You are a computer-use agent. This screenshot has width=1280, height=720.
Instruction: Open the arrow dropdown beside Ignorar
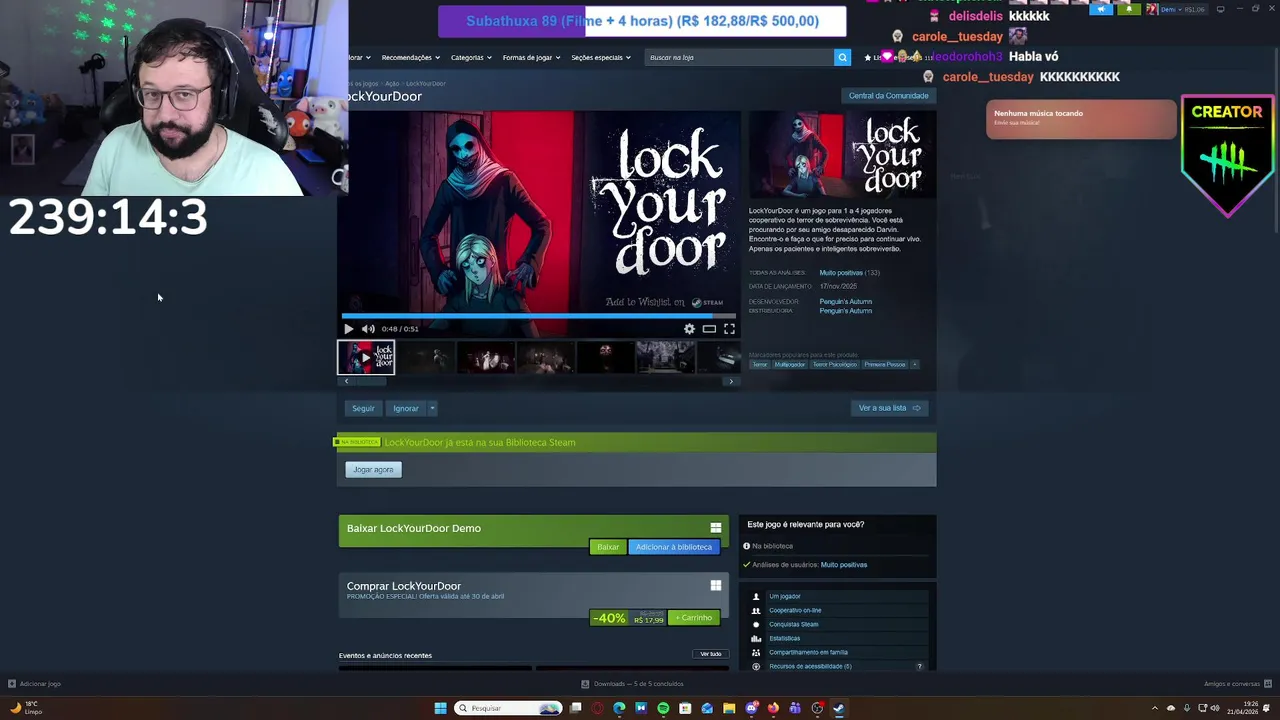[x=432, y=408]
